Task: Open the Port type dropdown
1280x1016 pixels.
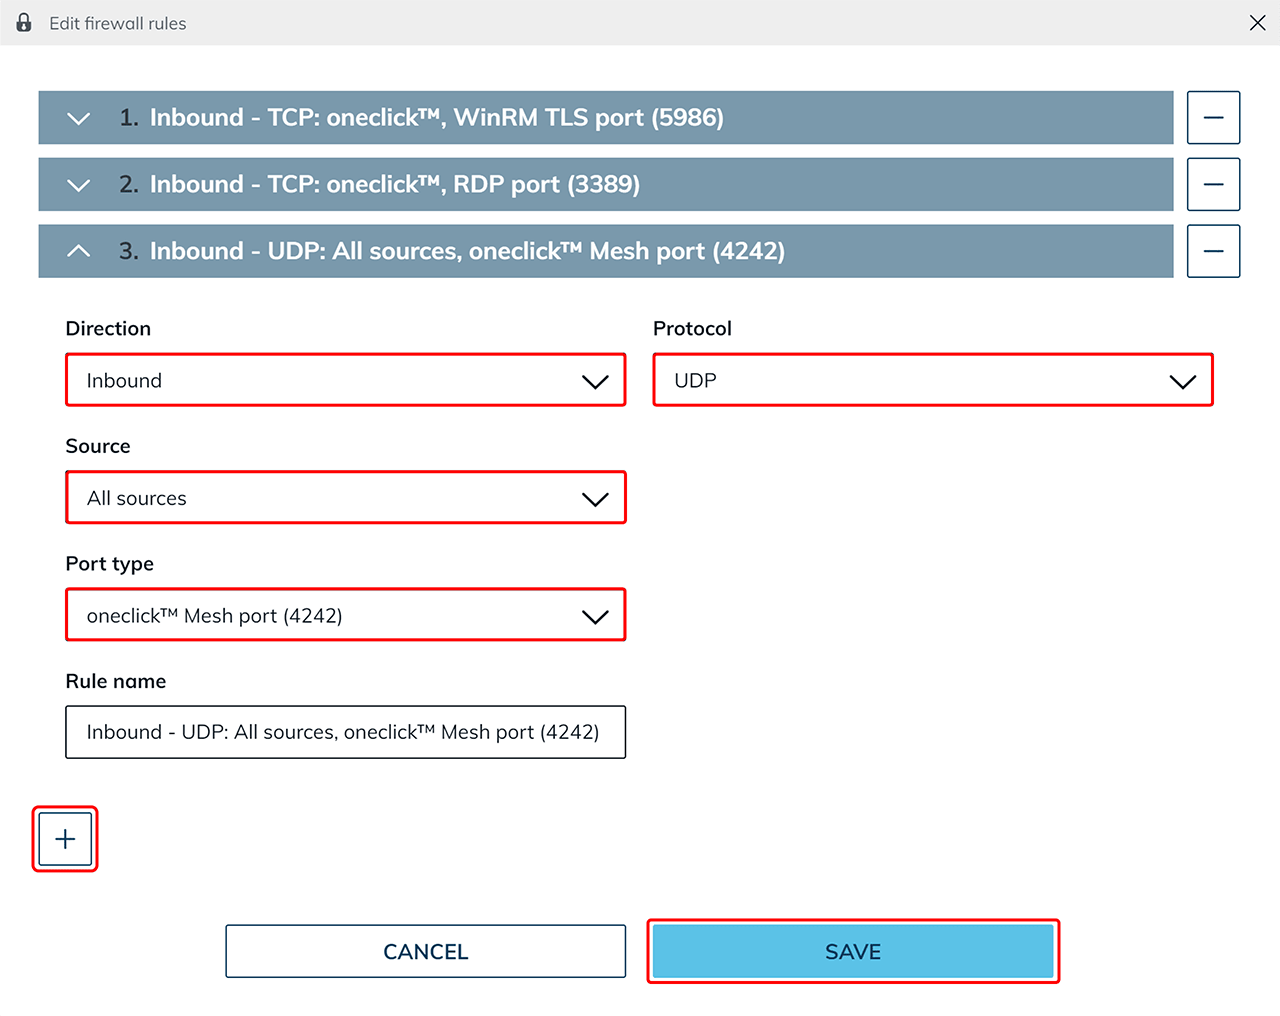Action: pyautogui.click(x=345, y=615)
